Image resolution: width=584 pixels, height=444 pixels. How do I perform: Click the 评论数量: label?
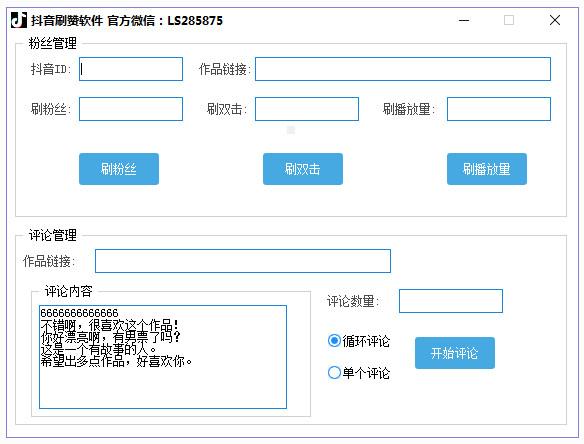pyautogui.click(x=353, y=301)
